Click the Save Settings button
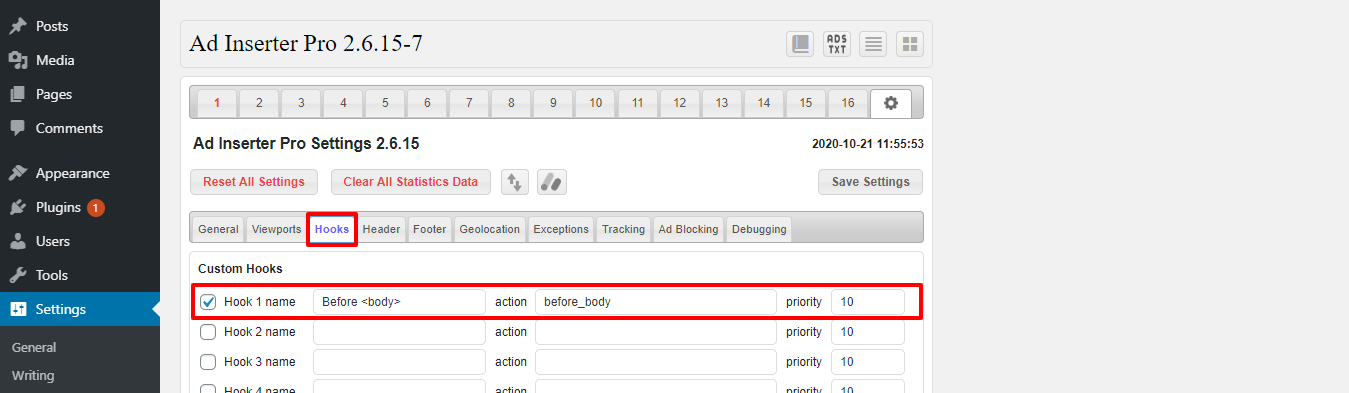The height and width of the screenshot is (393, 1349). tap(870, 182)
